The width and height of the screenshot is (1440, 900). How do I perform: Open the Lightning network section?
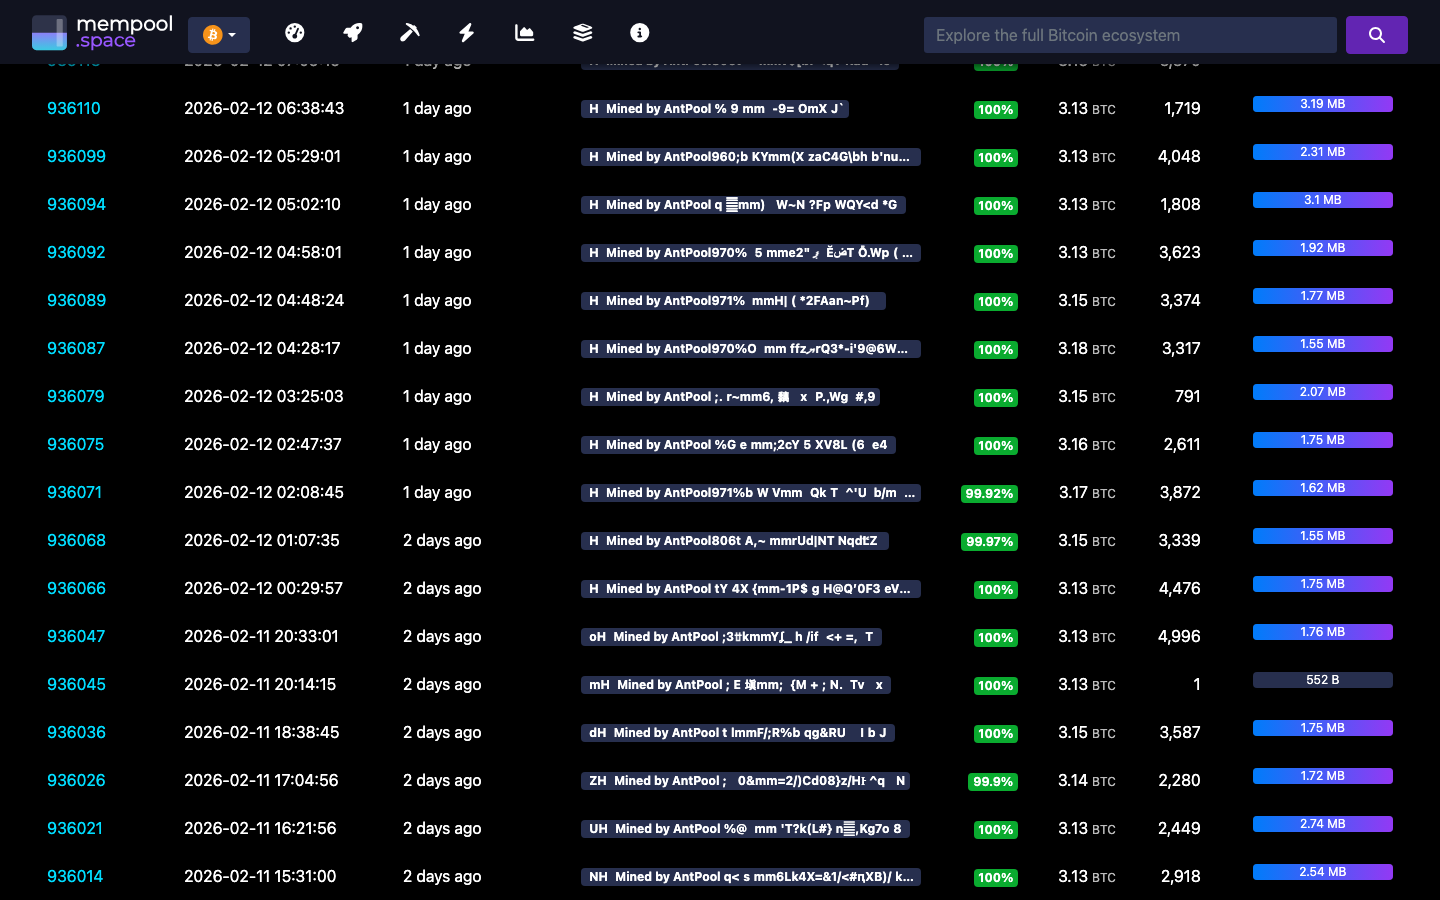[x=466, y=32]
